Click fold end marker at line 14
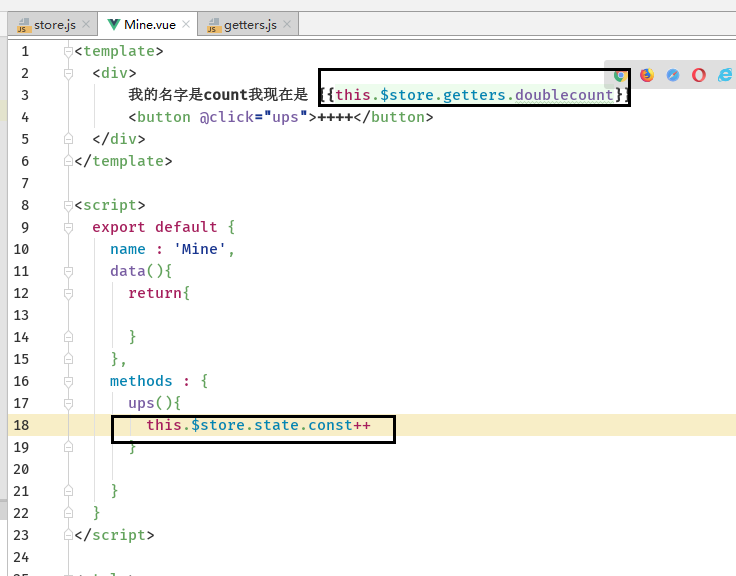 (x=69, y=337)
